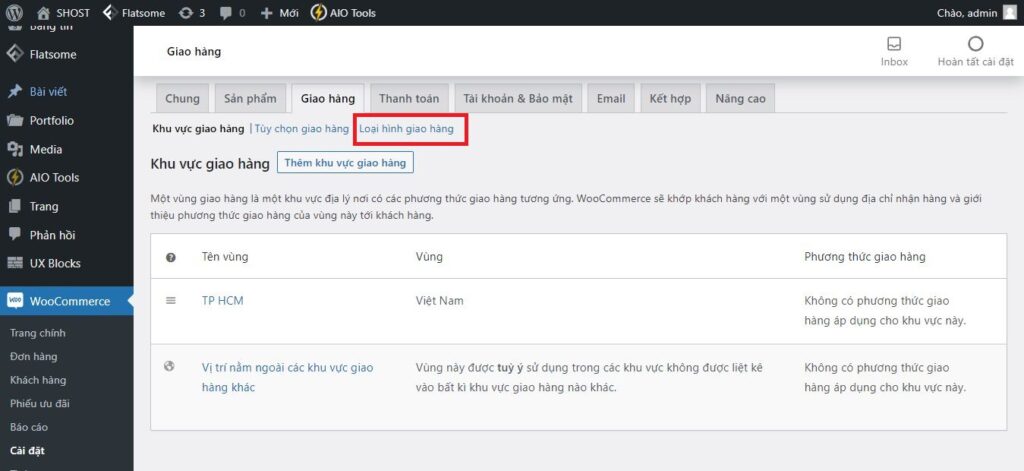Viewport: 1024px width, 471px height.
Task: Open the Tài khoản & Bảo mật tab
Action: tap(517, 98)
